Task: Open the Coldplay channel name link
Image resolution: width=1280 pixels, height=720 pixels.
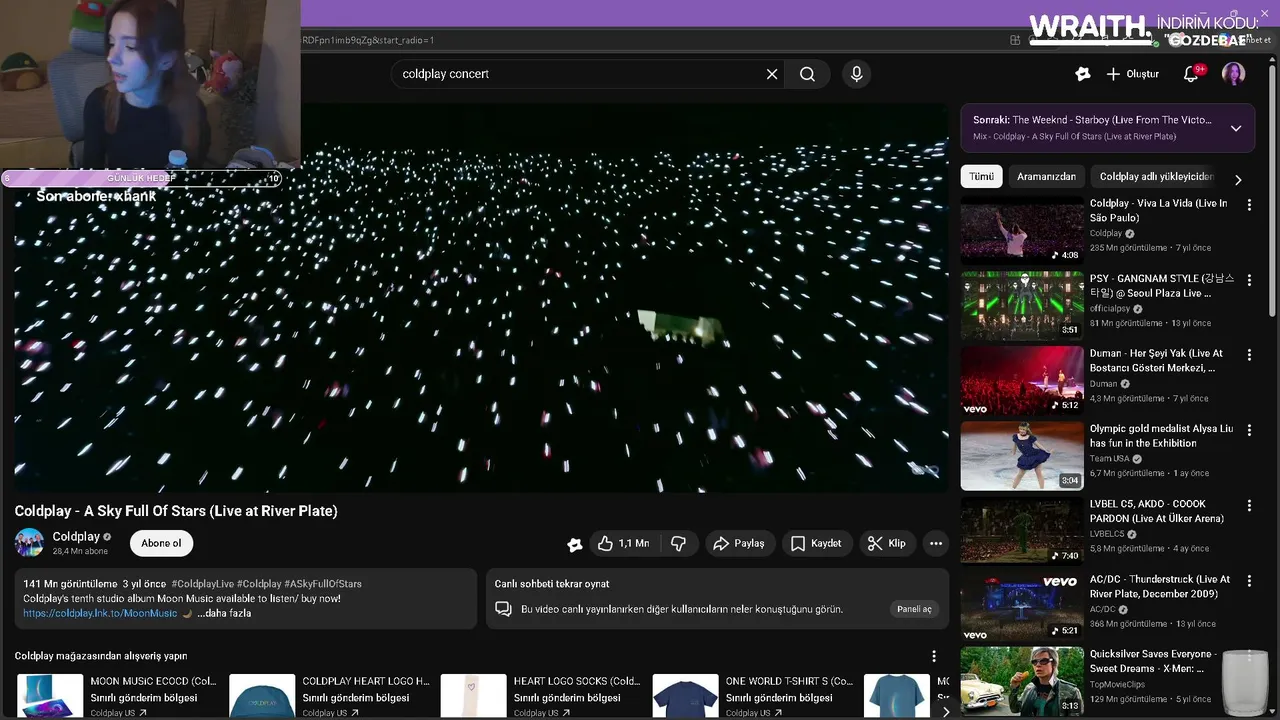Action: (76, 537)
